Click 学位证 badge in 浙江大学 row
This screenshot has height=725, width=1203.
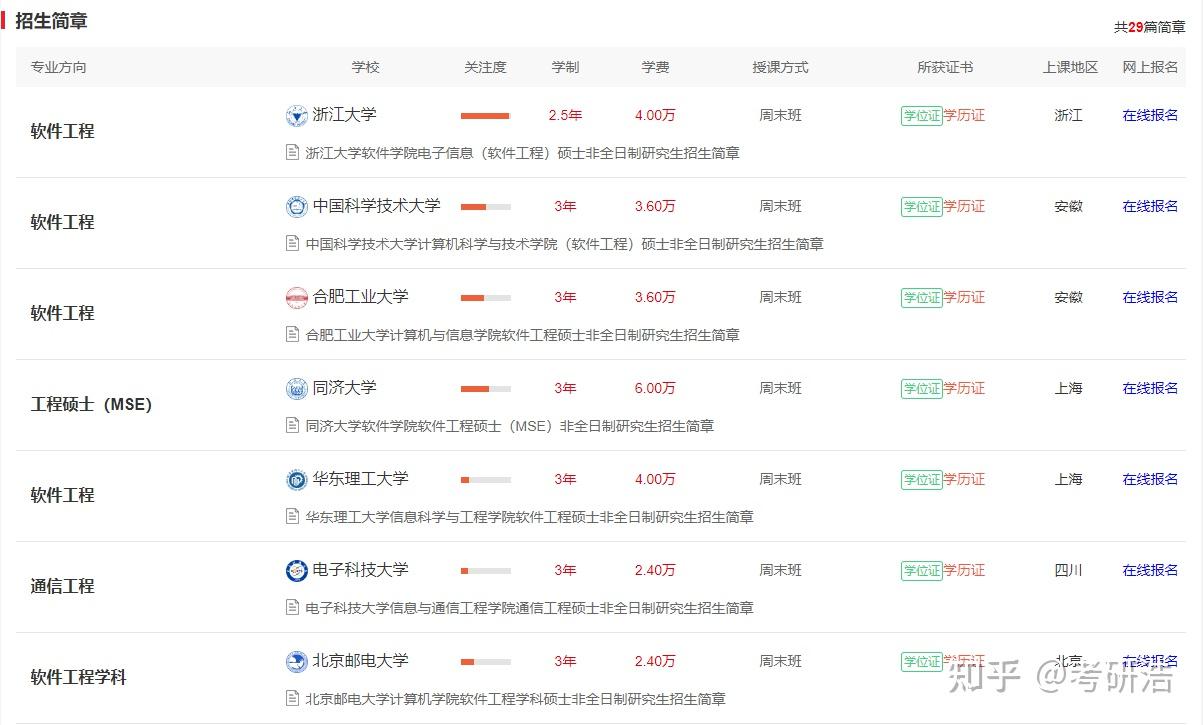[922, 116]
